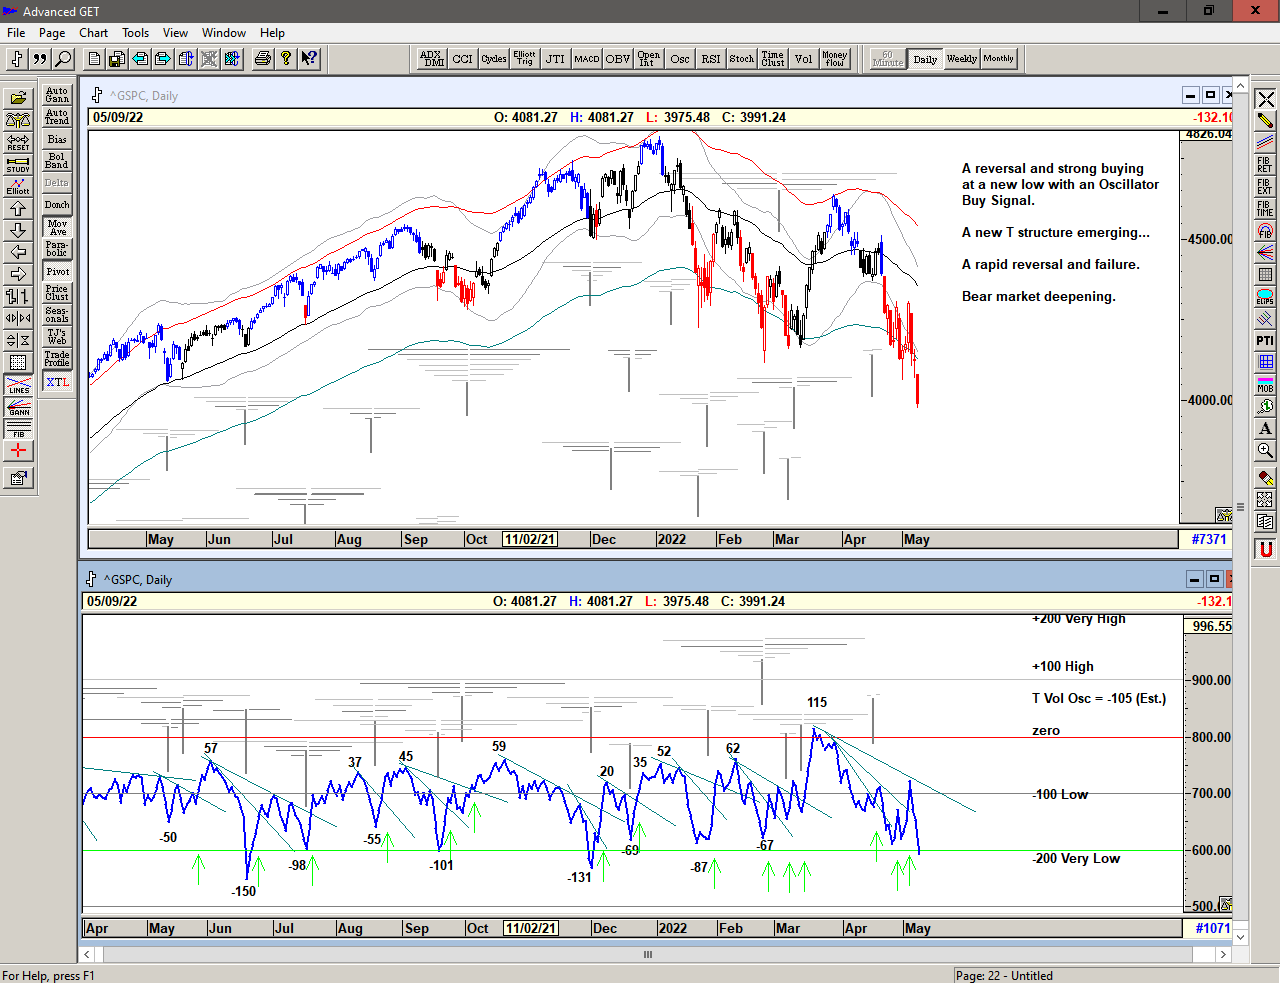Add text with the A annotation tool
This screenshot has height=983, width=1280.
(1265, 429)
